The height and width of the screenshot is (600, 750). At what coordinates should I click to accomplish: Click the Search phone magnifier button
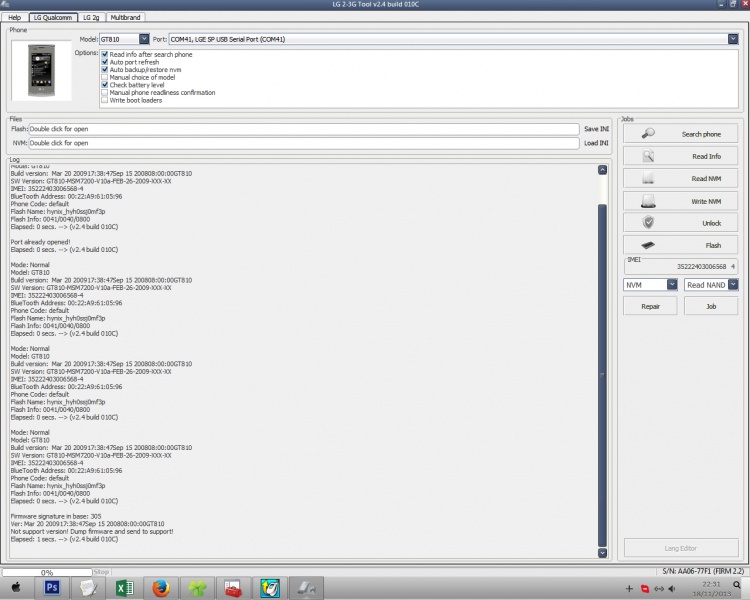click(680, 134)
